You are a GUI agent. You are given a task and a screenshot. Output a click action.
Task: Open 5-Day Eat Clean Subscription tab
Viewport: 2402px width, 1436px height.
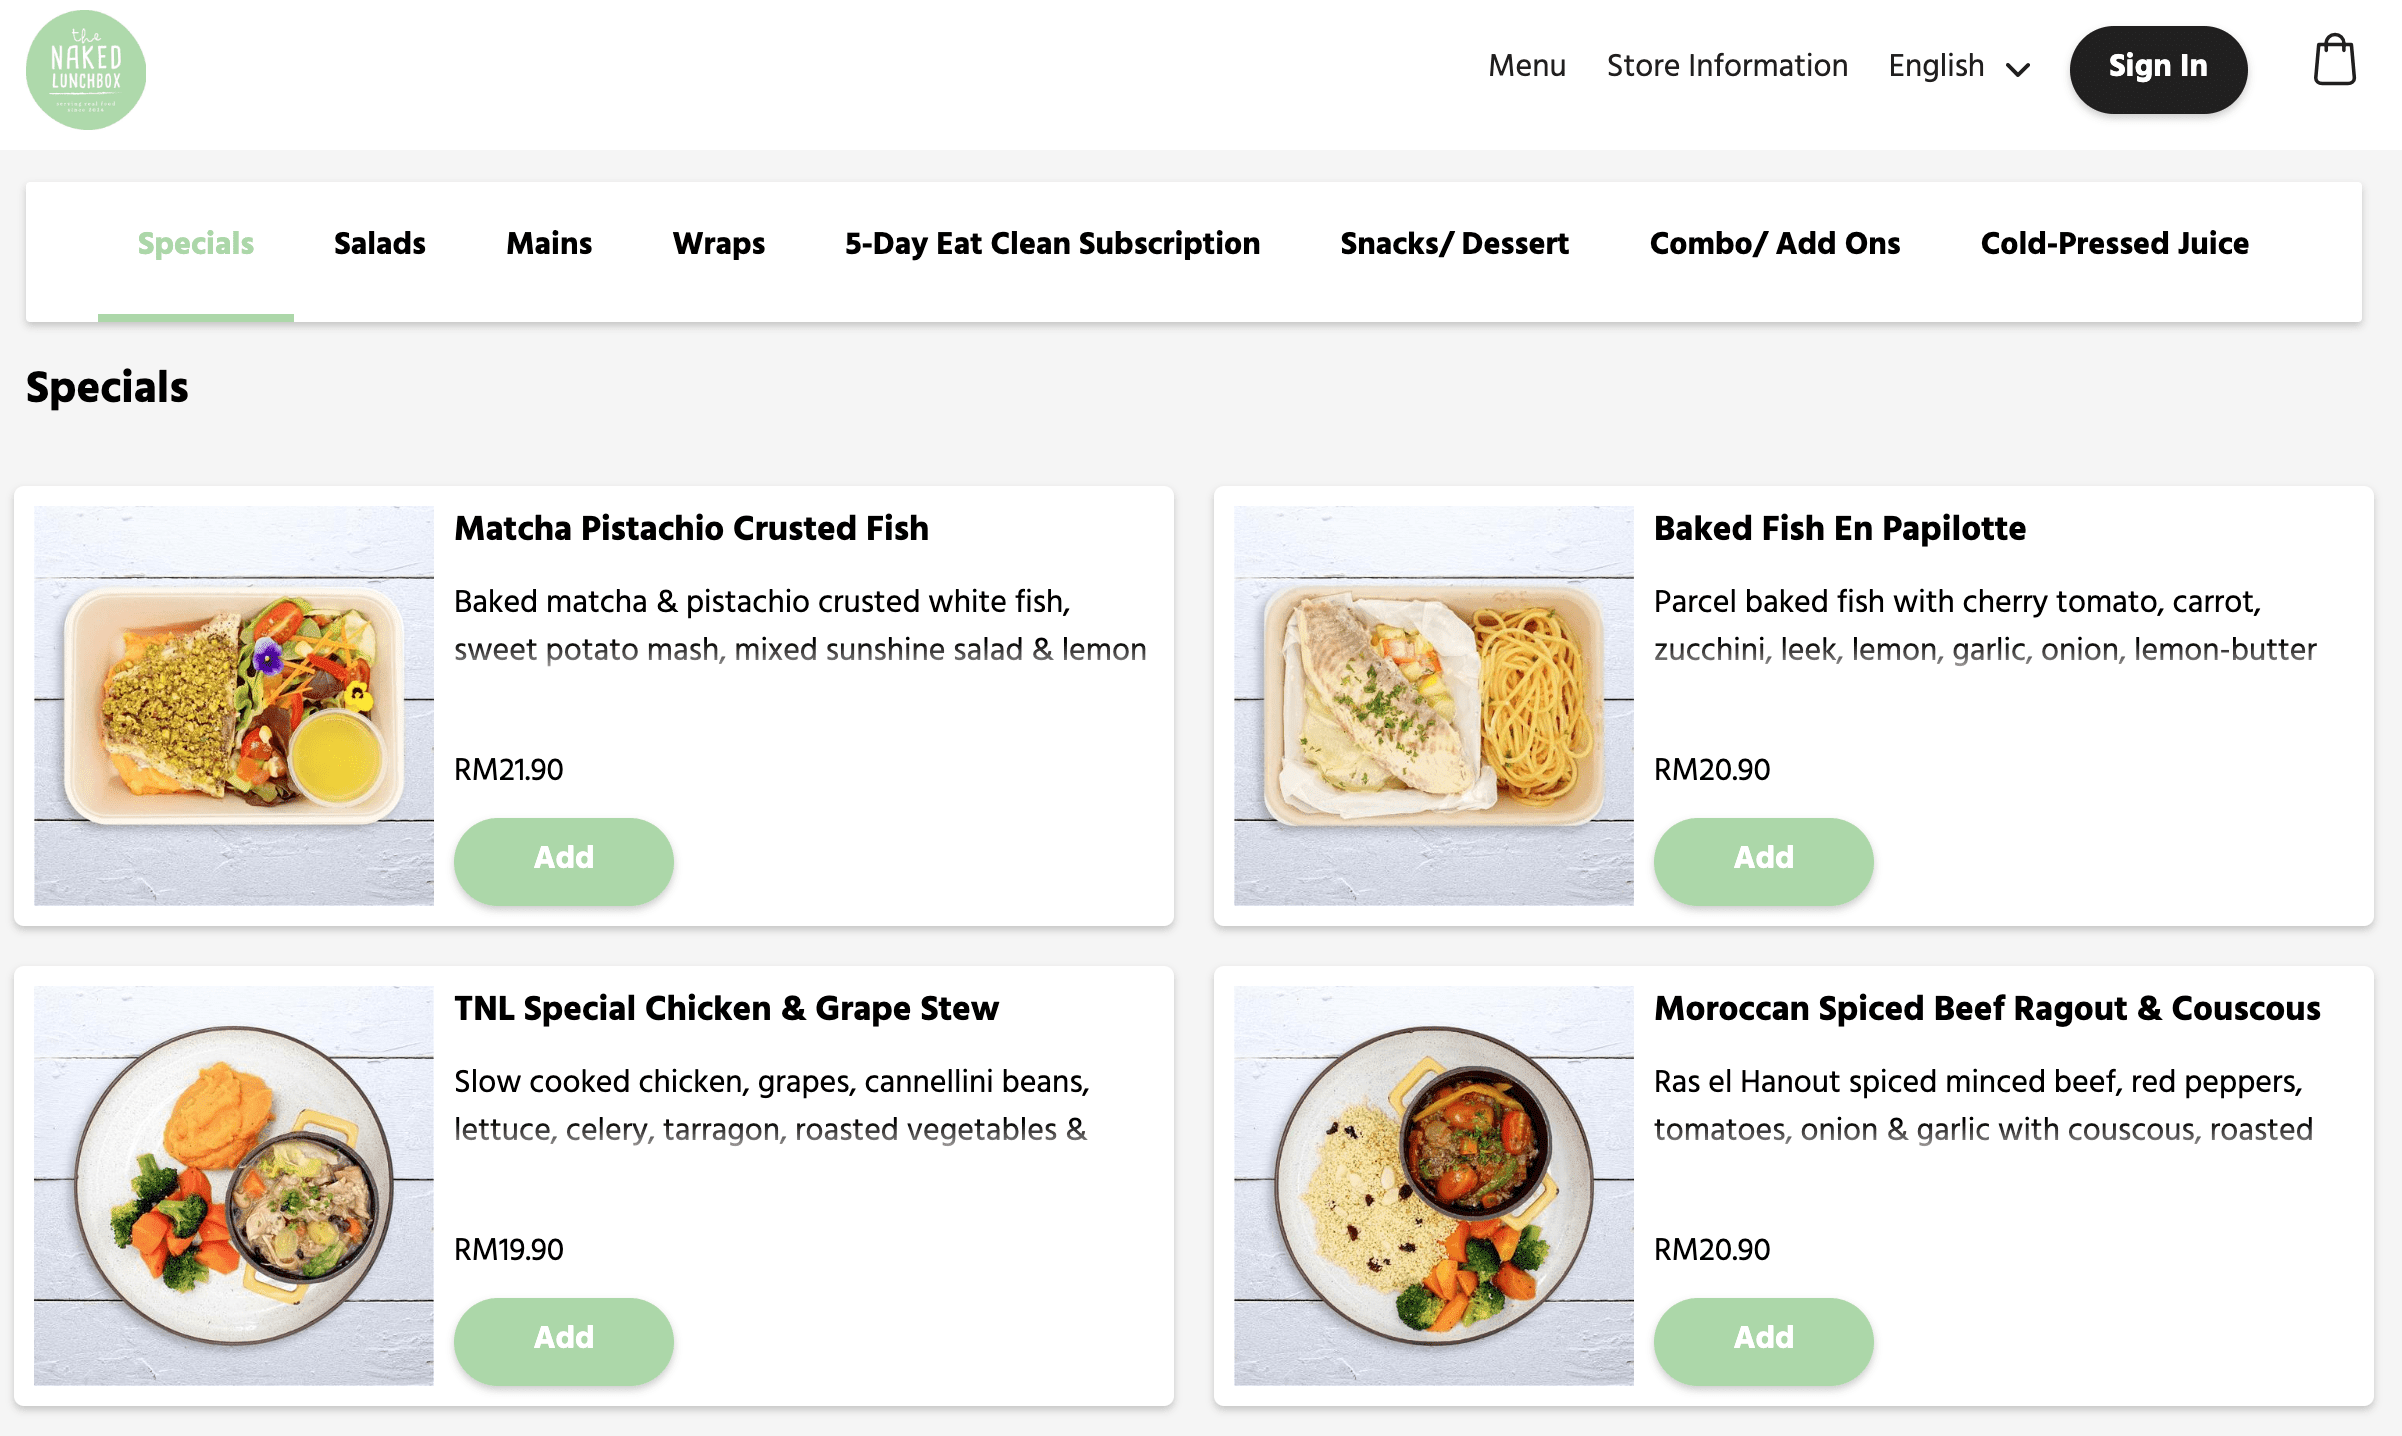pyautogui.click(x=1052, y=244)
